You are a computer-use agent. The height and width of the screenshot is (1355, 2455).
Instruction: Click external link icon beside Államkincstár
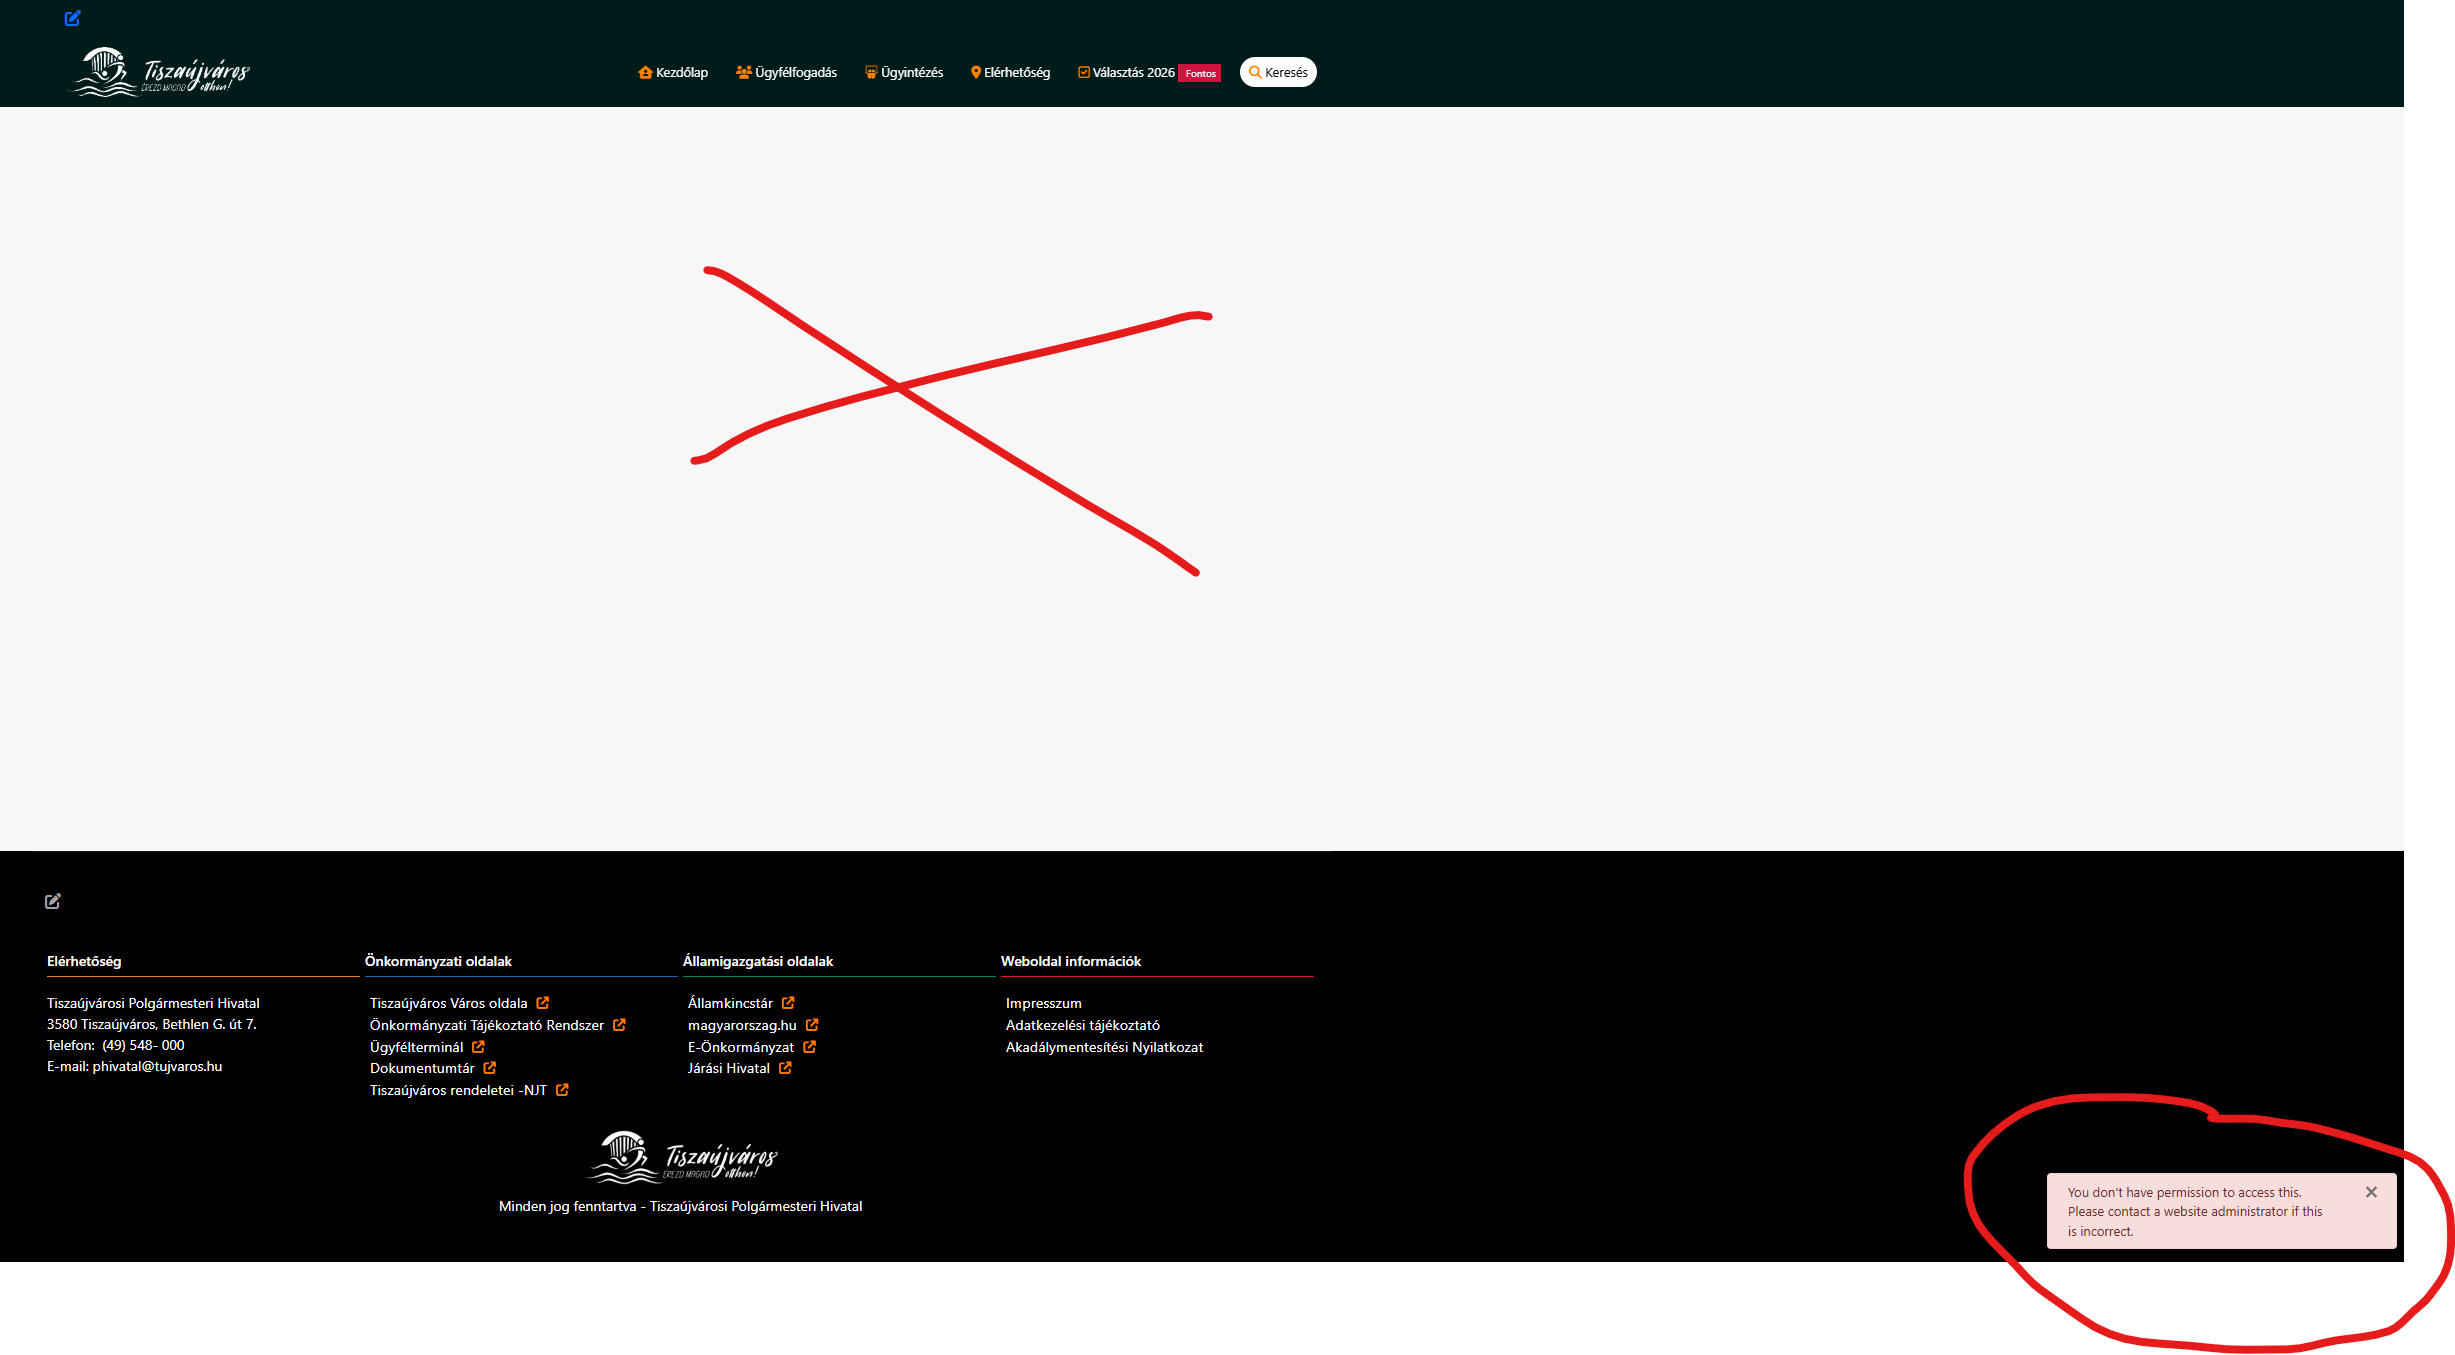[x=788, y=1003]
